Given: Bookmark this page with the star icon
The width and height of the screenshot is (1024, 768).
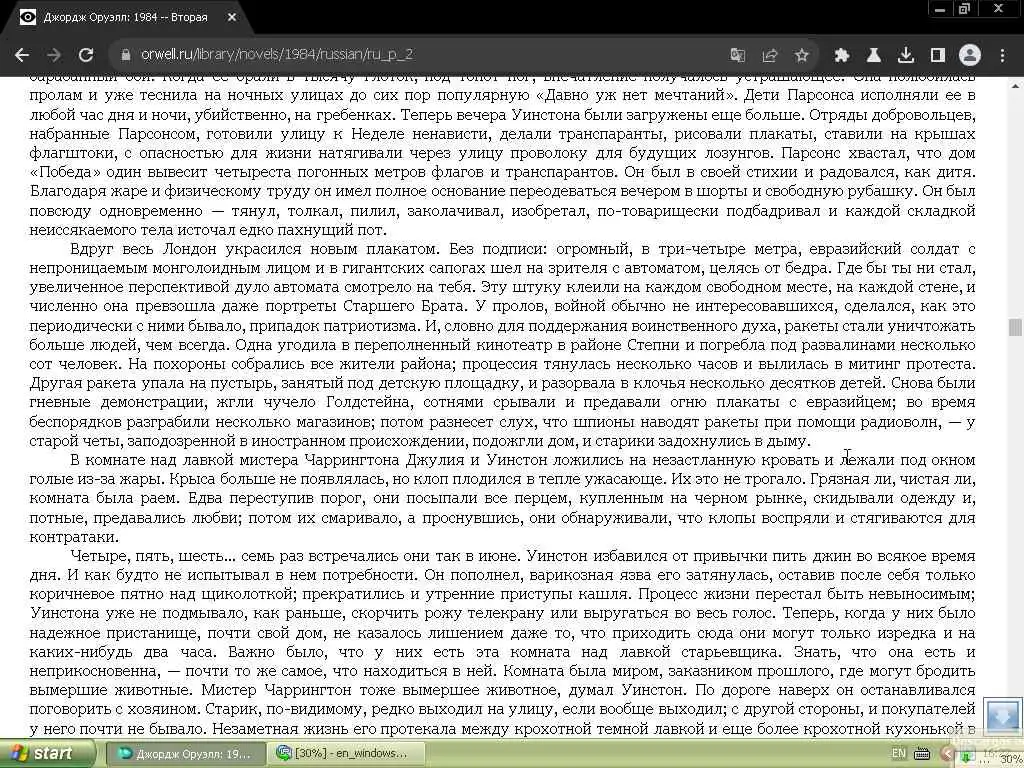Looking at the screenshot, I should (801, 55).
